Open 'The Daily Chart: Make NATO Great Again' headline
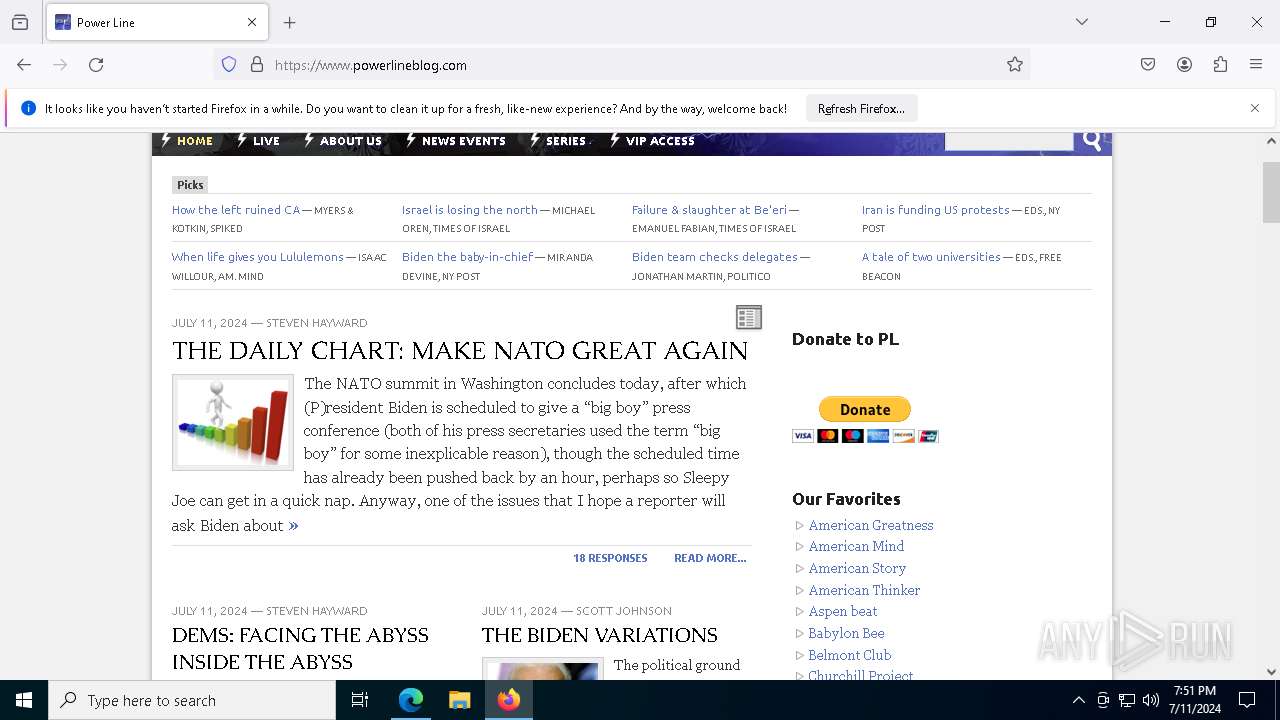 [x=460, y=351]
